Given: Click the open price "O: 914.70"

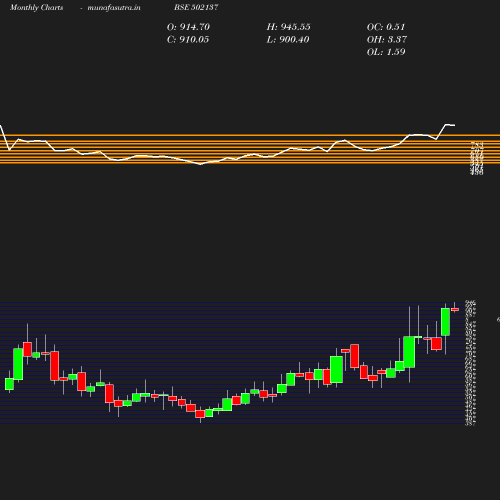Looking at the screenshot, I should pos(188,27).
